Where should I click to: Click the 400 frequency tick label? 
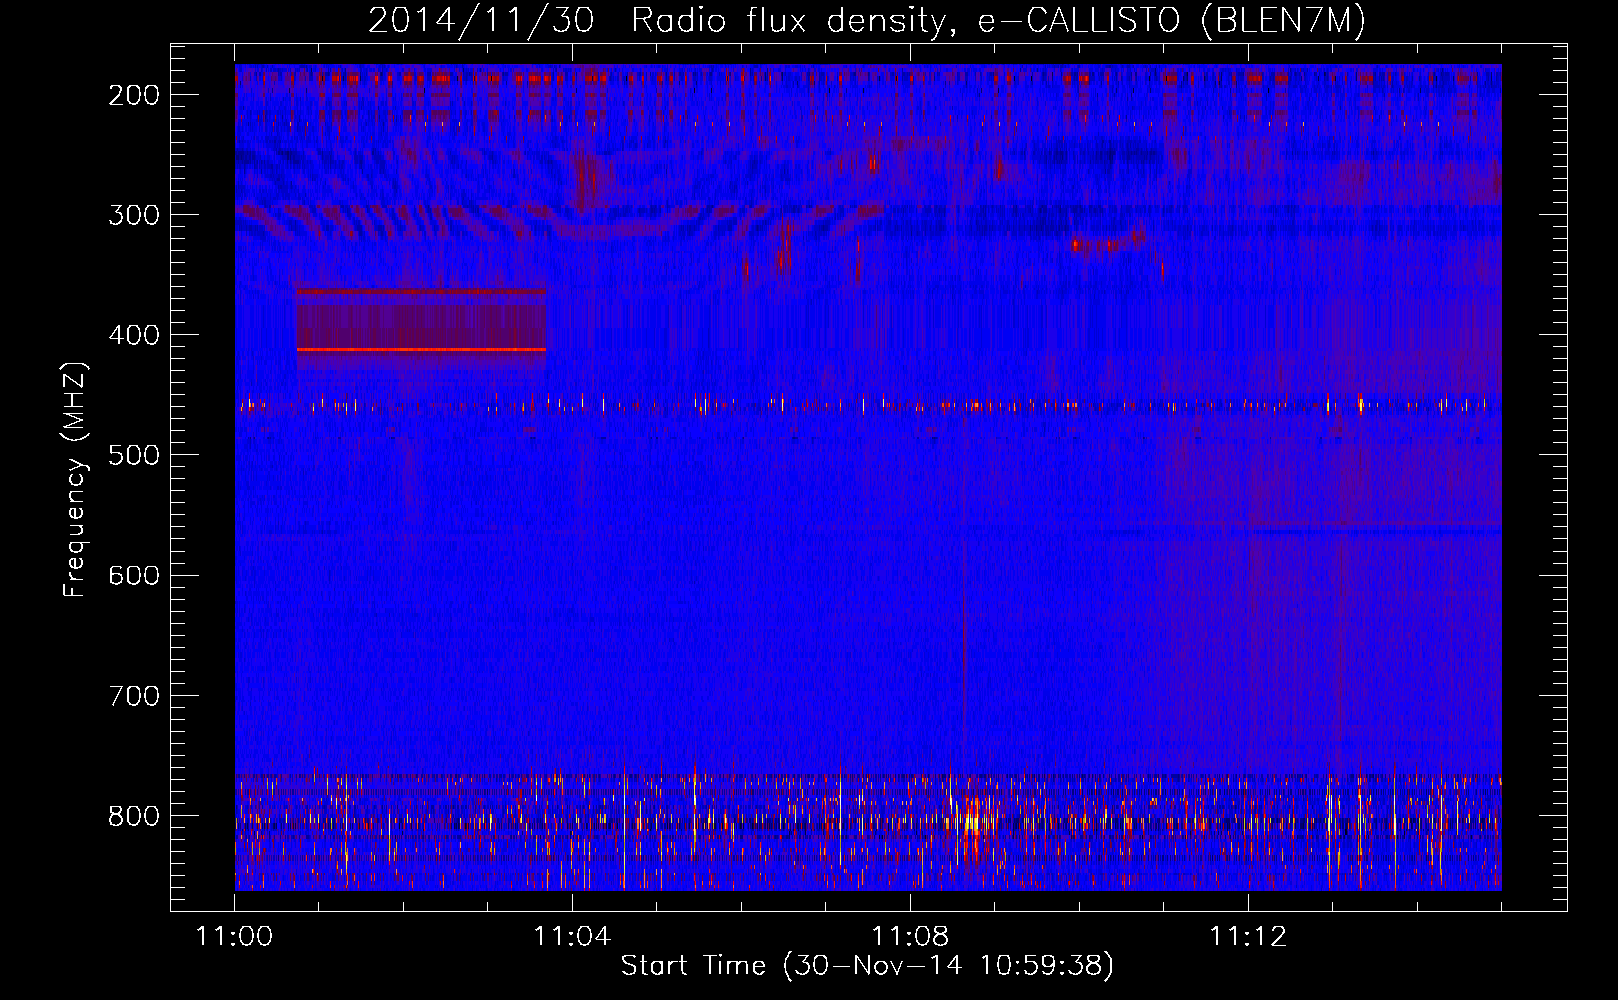point(134,335)
